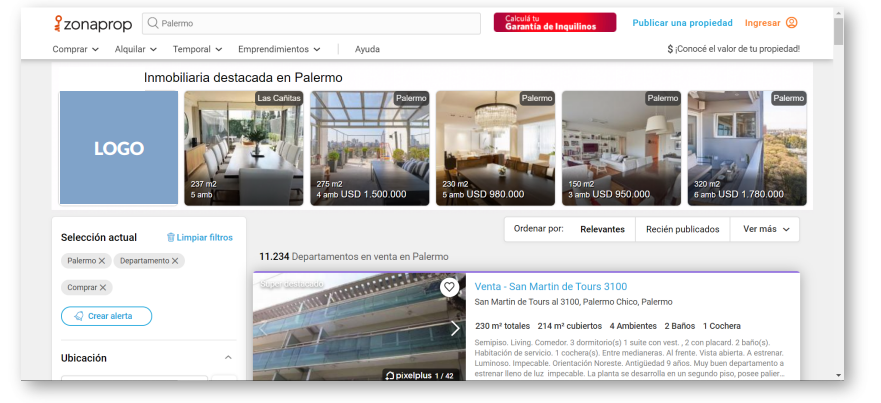Screen dimensions: 881x403
Task: Click the pixelplus virtual tour badge
Action: point(420,375)
